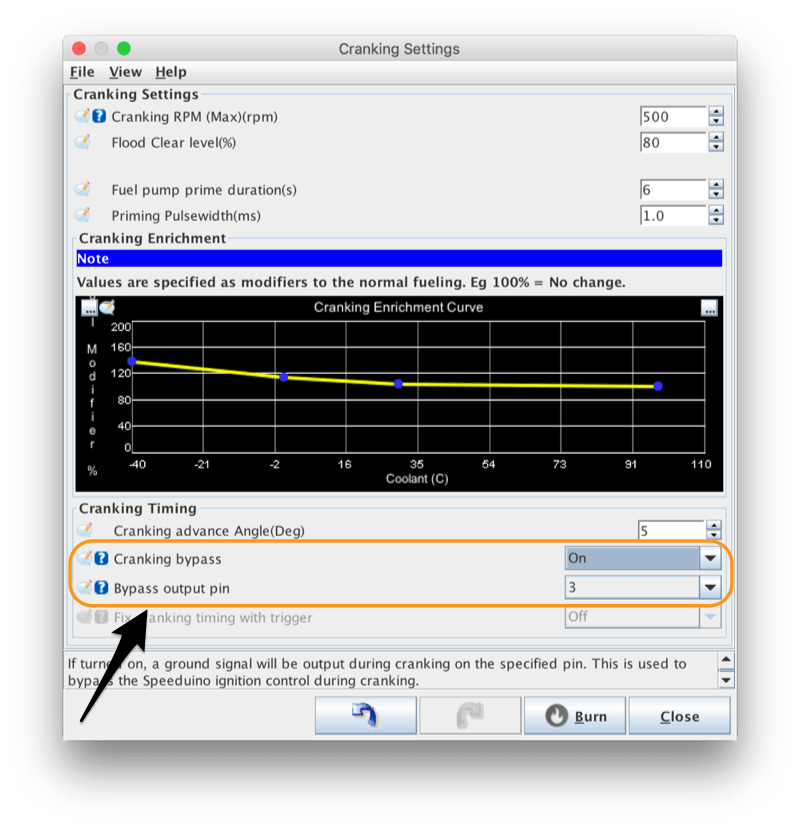Click the help icon for Bypass output pin
Screen dimensions: 800x830
pos(101,587)
